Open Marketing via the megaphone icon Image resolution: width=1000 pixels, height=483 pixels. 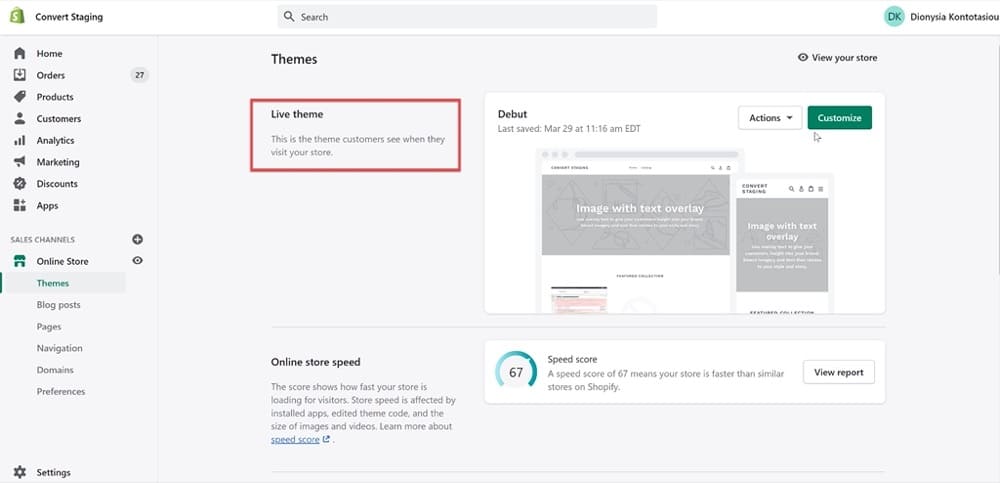[19, 162]
